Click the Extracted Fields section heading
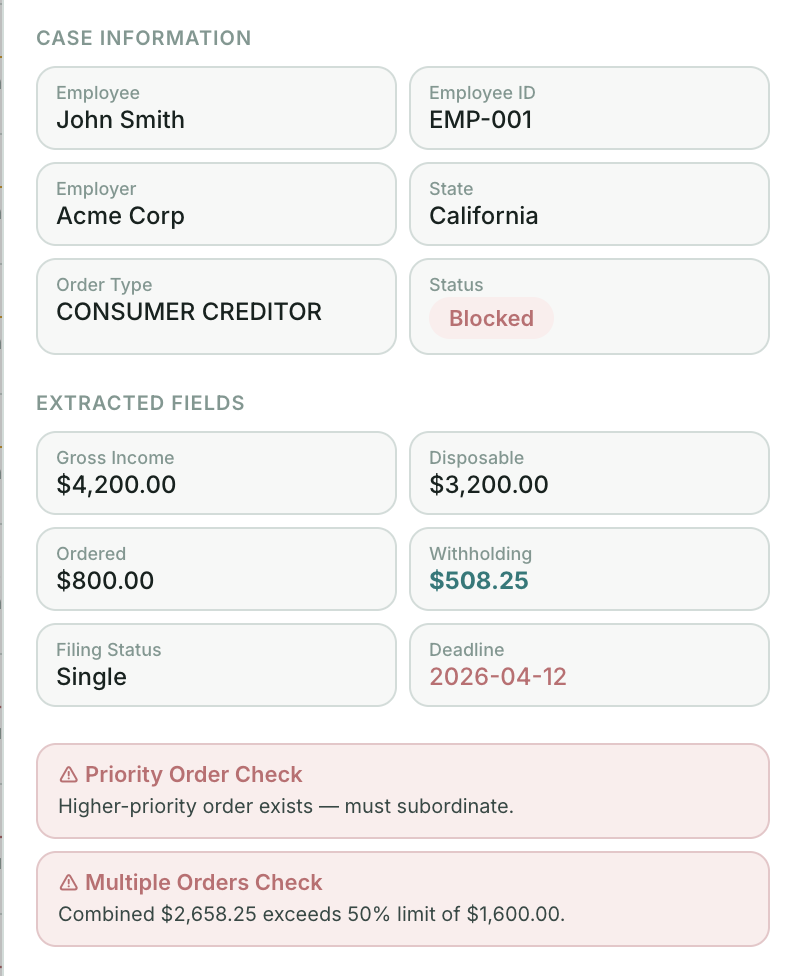The height and width of the screenshot is (976, 802). pos(140,403)
